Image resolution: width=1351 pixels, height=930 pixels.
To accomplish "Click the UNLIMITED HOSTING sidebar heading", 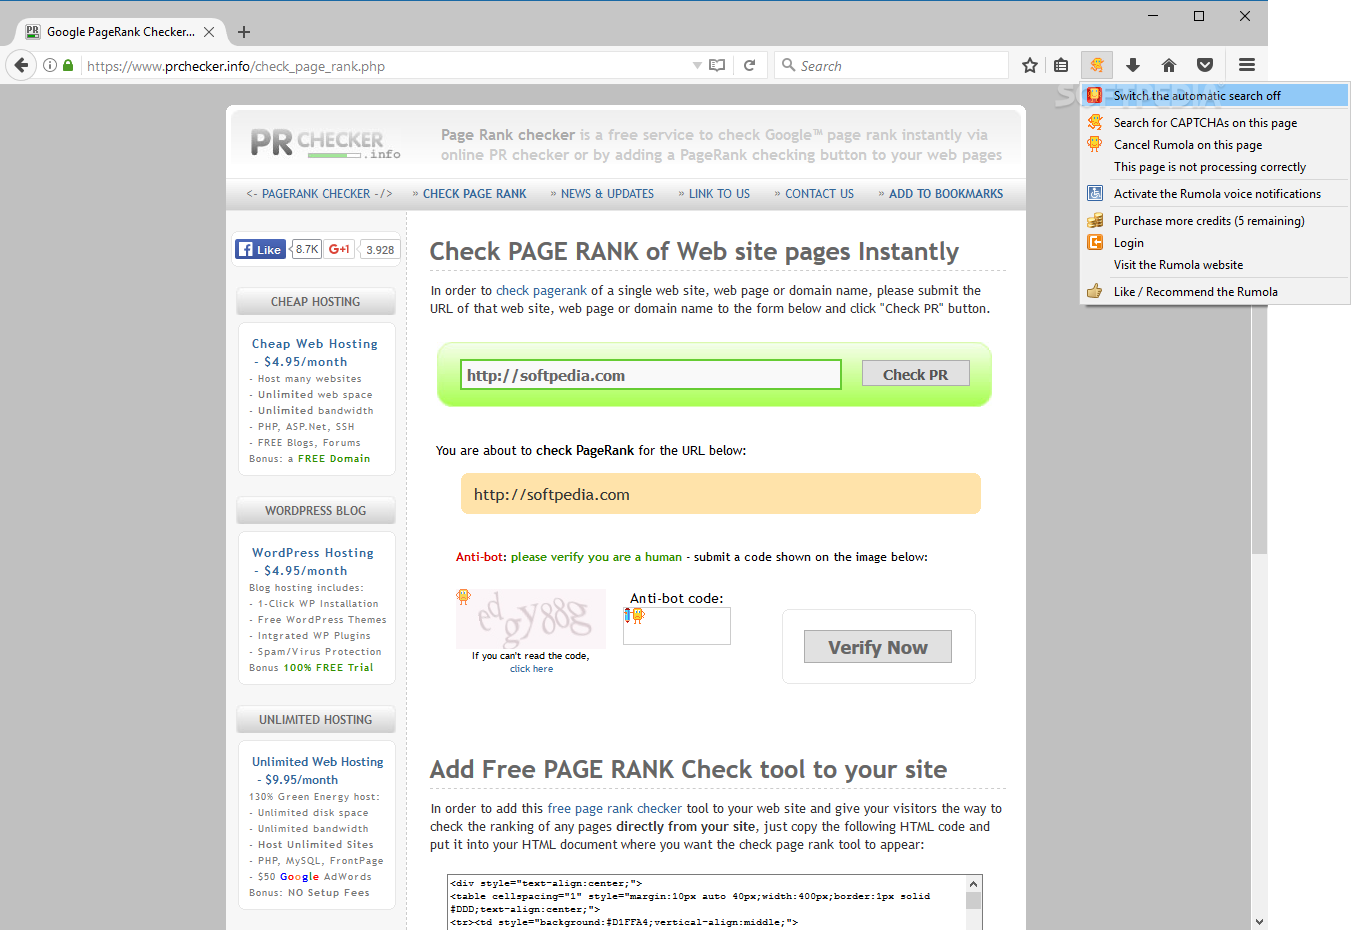I will click(x=316, y=719).
